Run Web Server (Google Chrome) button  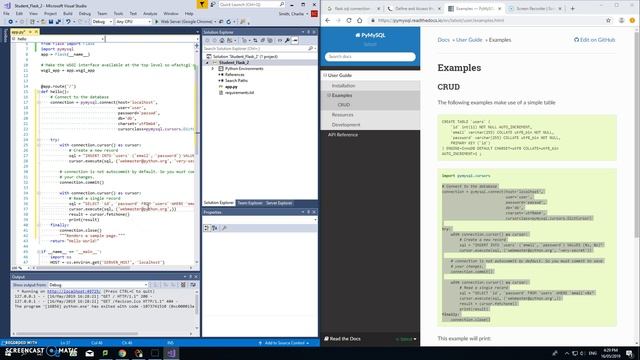184,22
